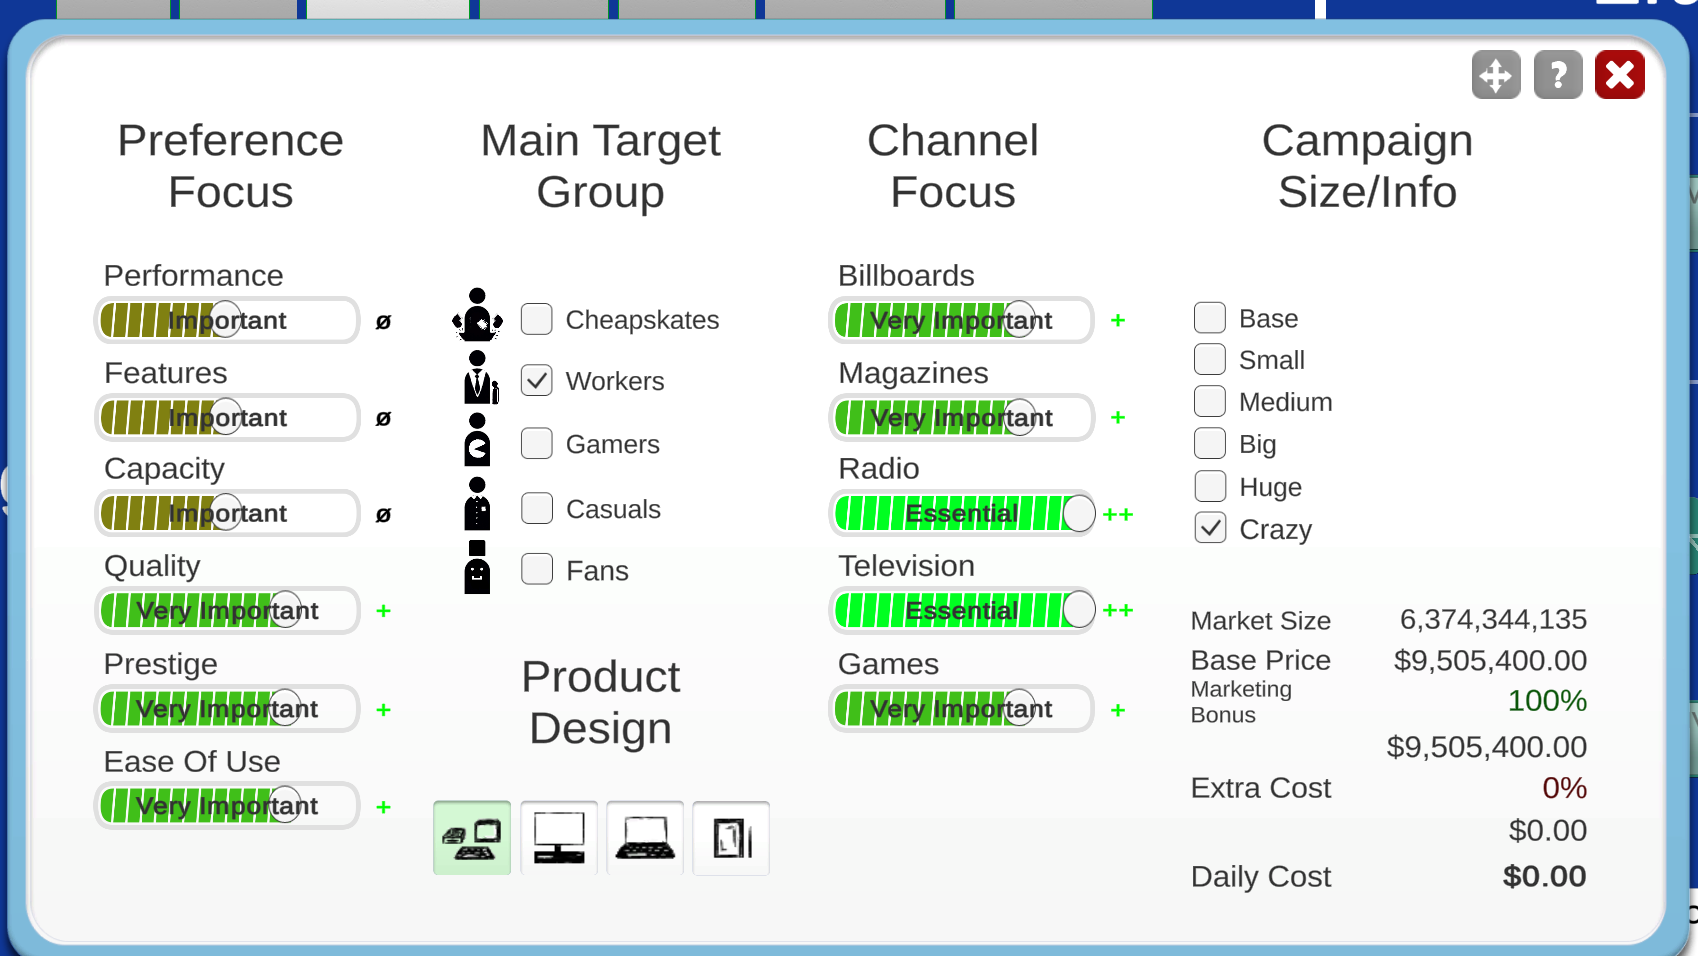Adjust the Performance preference slider
The image size is (1698, 956).
(227, 320)
